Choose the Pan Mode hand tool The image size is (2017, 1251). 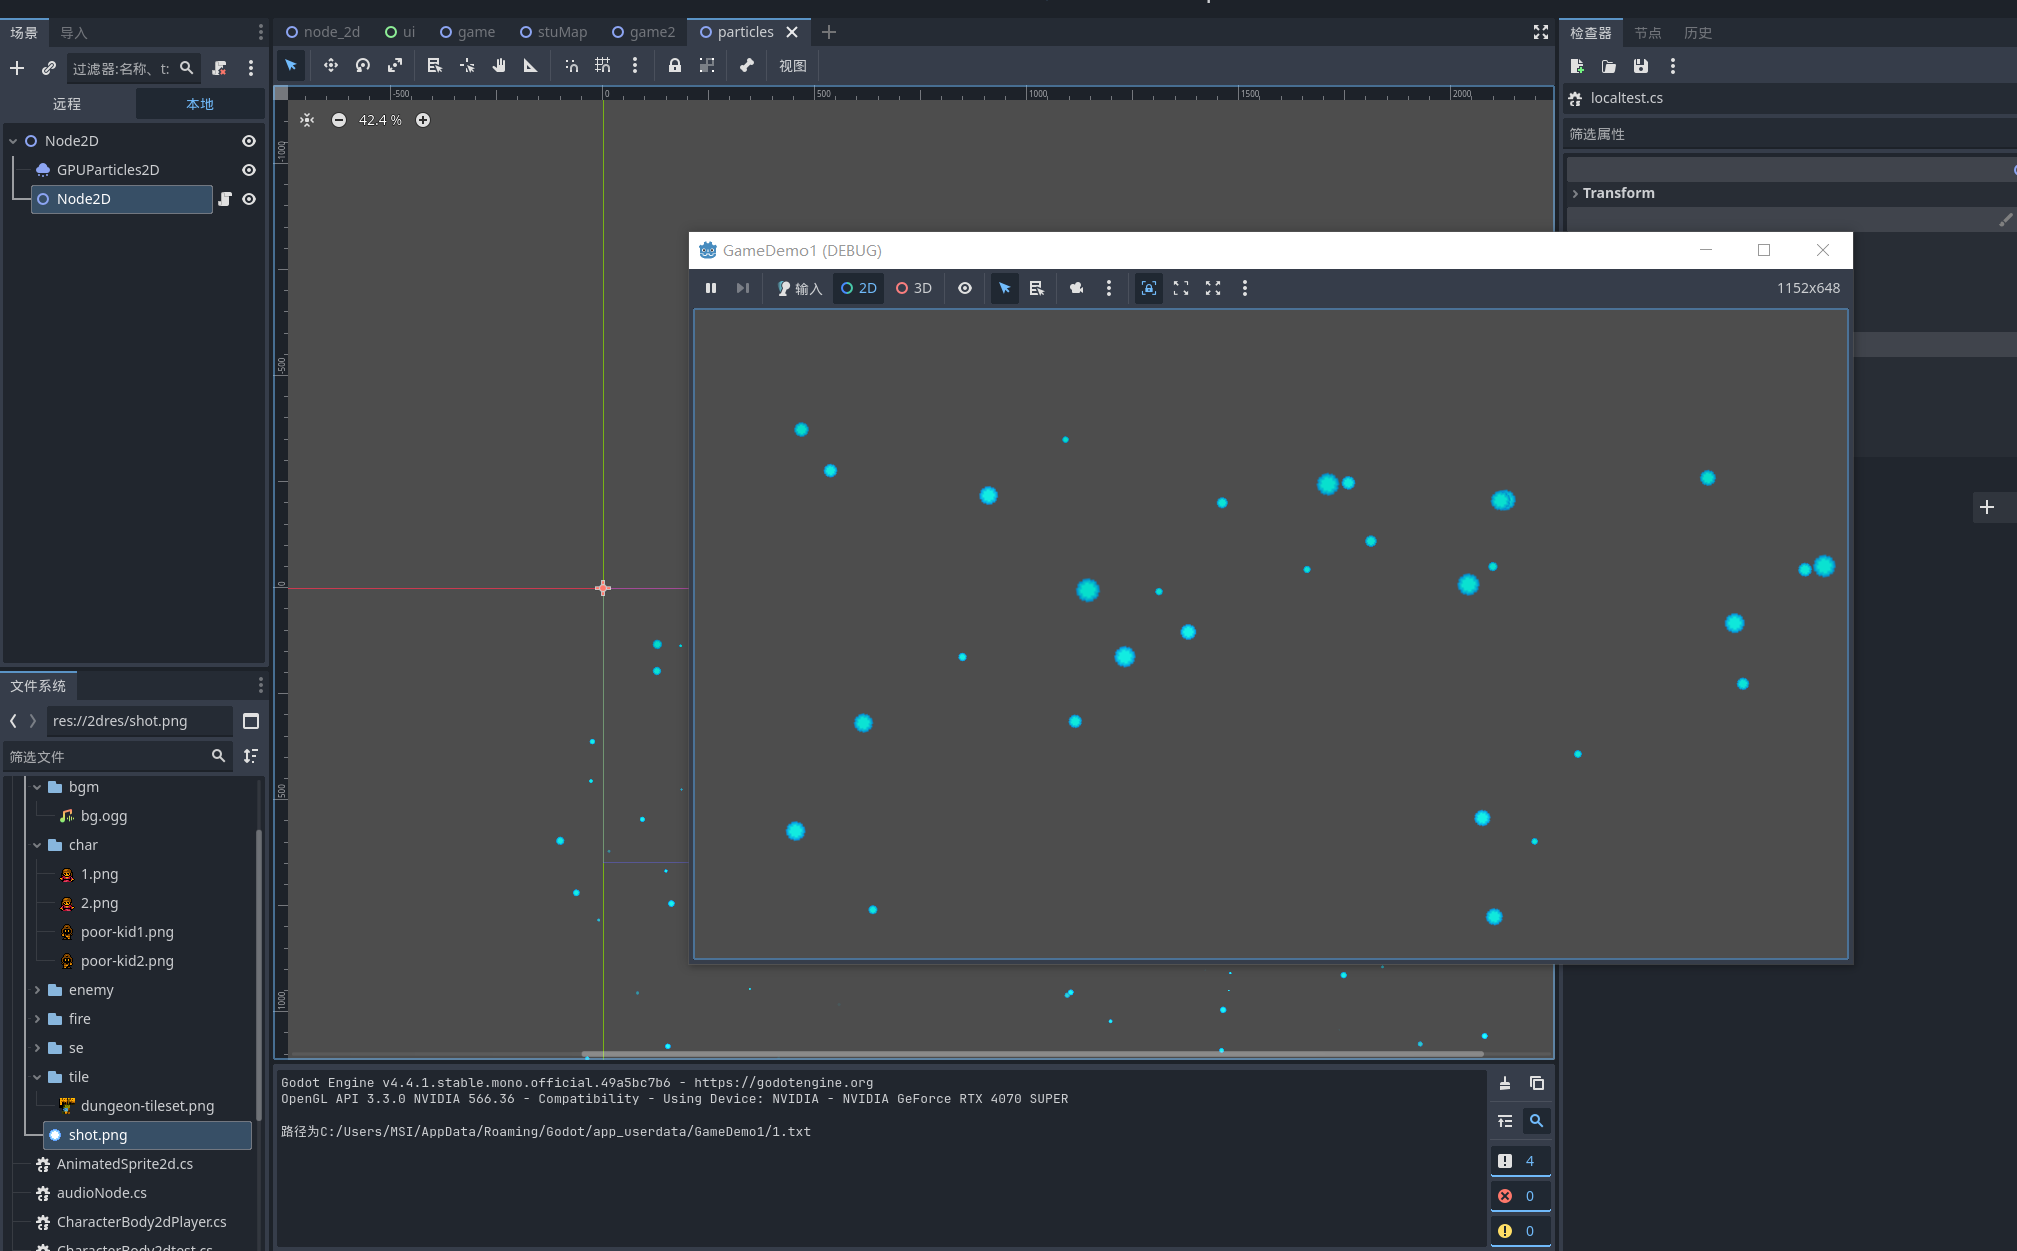pos(499,66)
